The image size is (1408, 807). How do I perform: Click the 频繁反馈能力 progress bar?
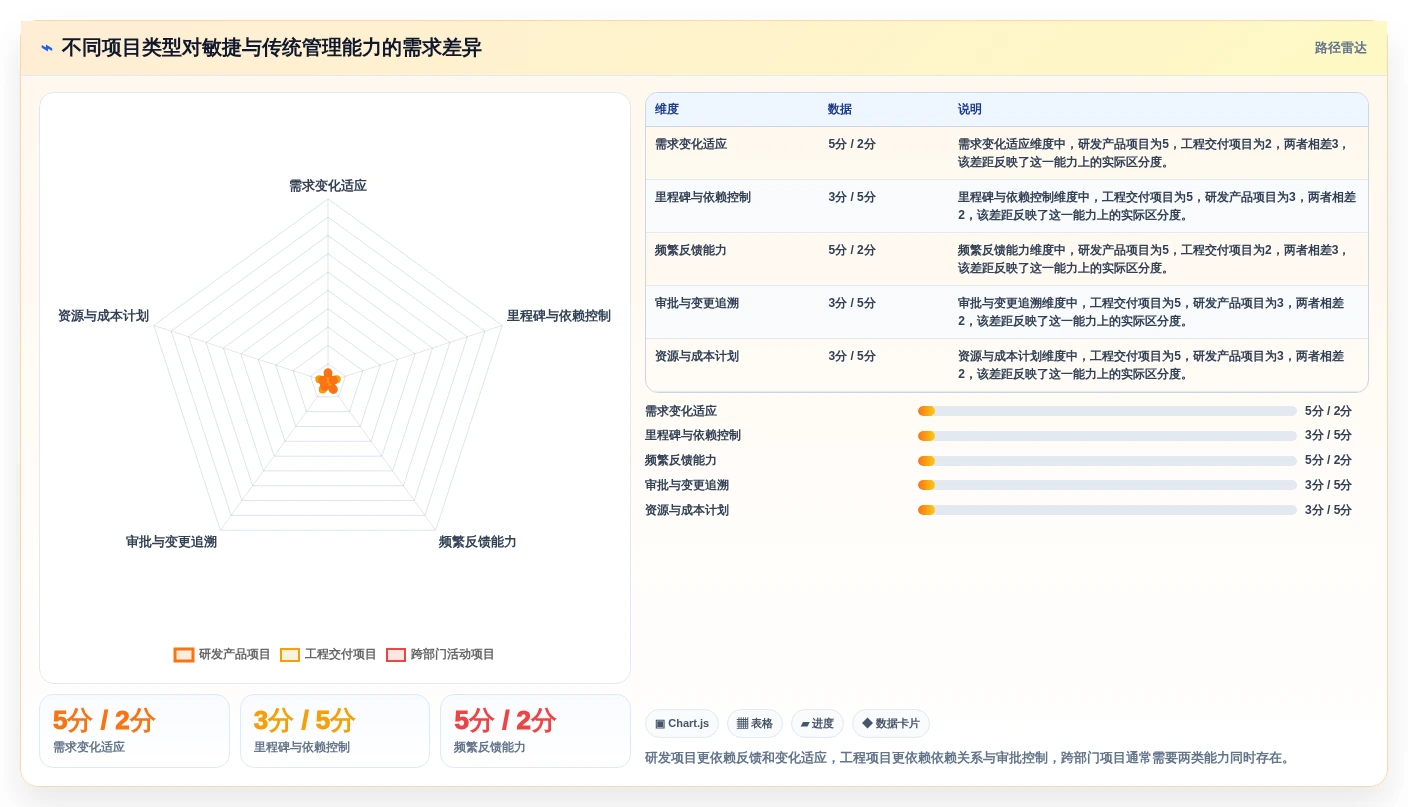tap(1107, 461)
